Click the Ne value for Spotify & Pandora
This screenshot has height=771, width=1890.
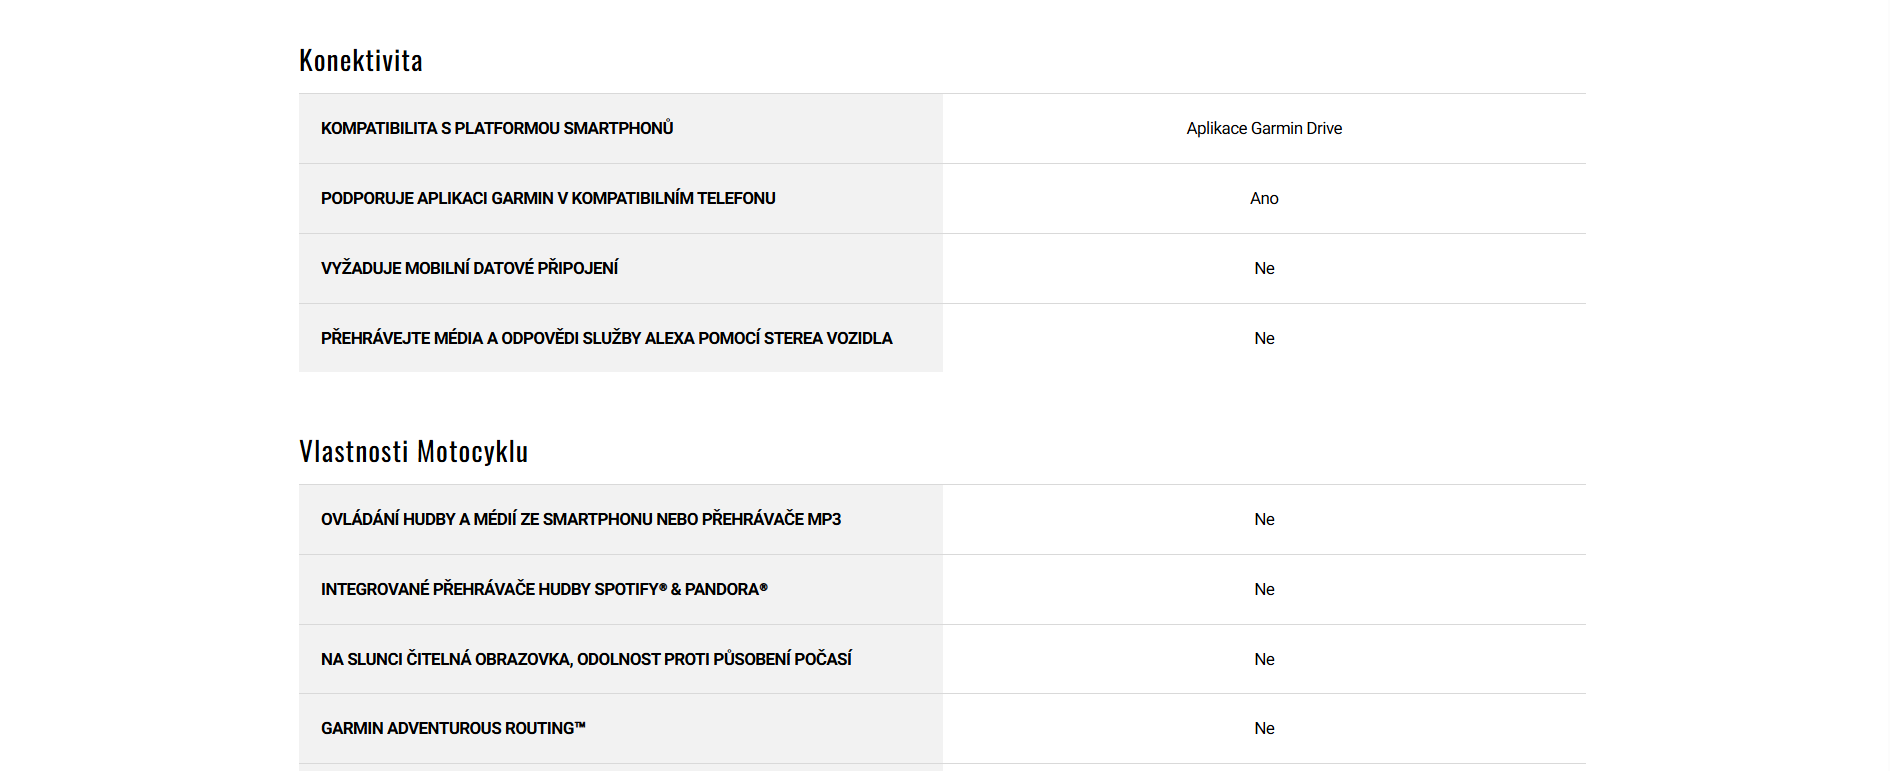[x=1264, y=589]
